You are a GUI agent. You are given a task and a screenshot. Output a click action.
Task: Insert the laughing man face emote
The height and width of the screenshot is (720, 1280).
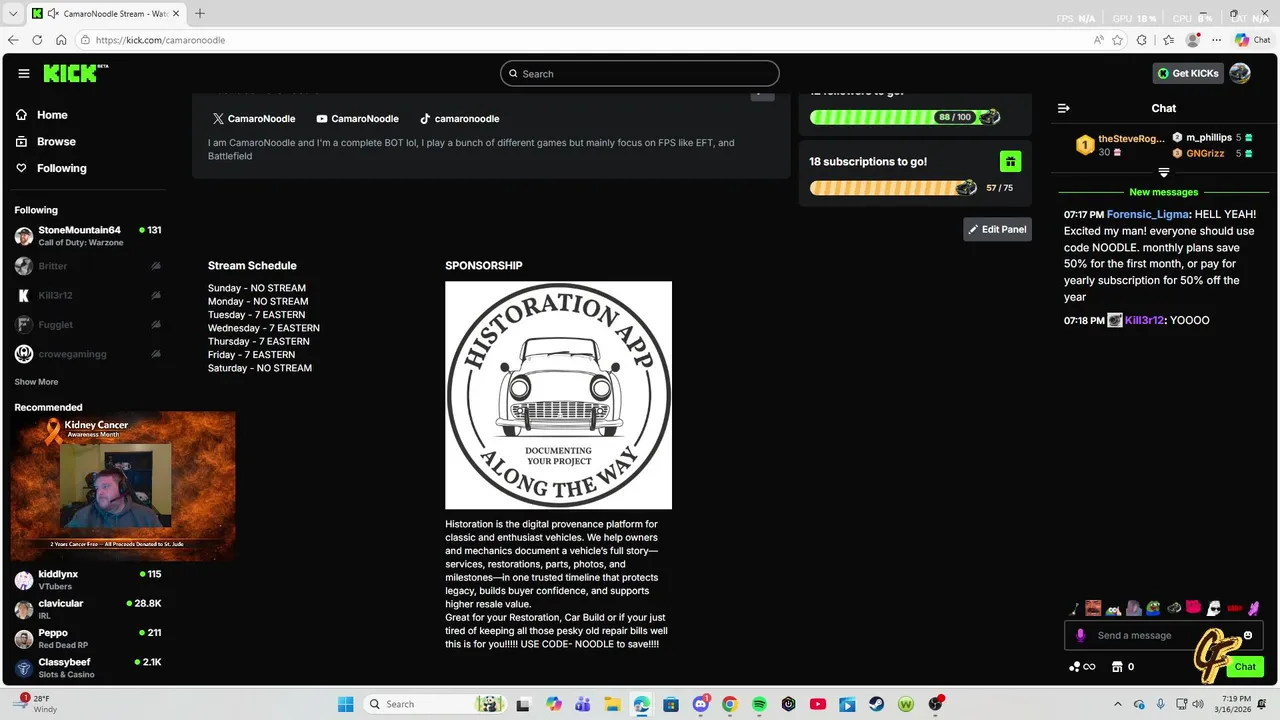click(x=1093, y=608)
